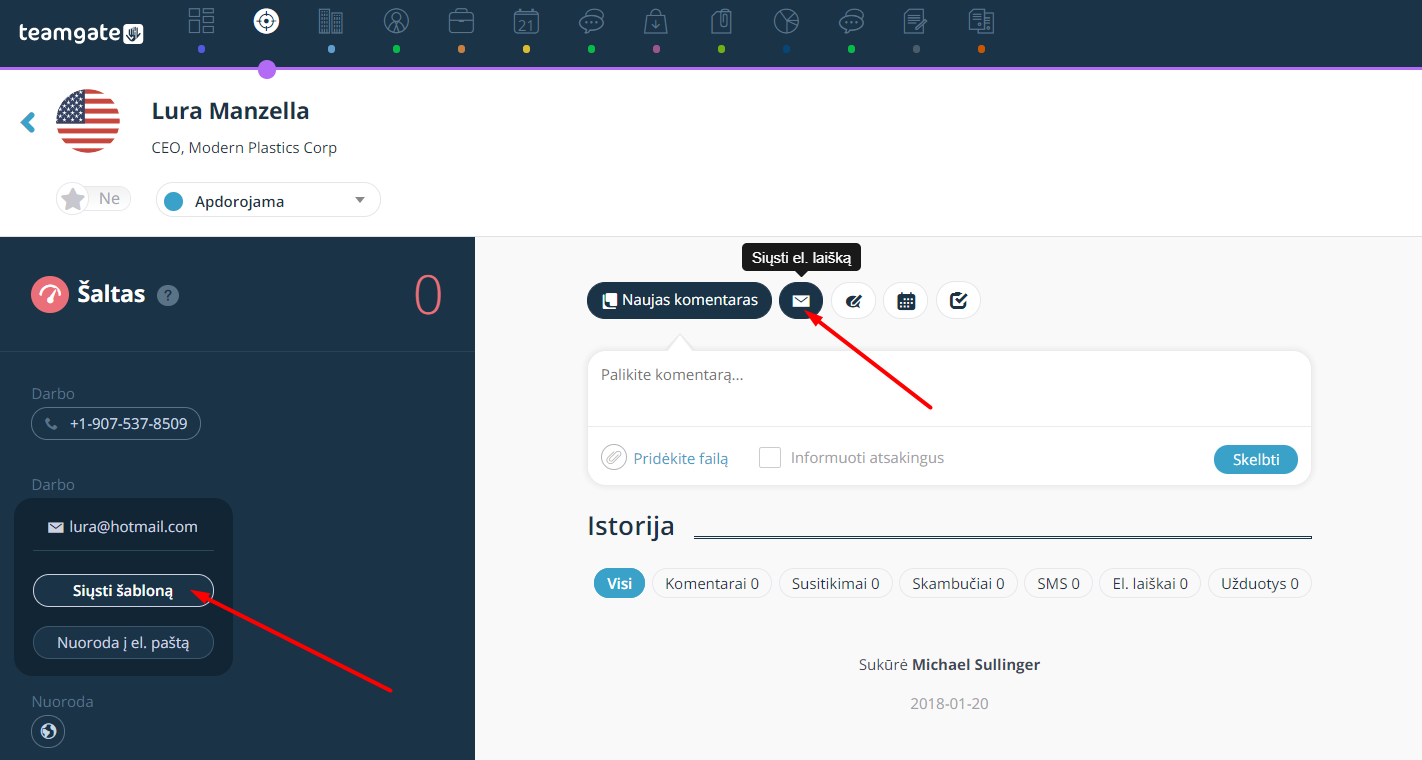Click the help question mark beside Šaltas
The width and height of the screenshot is (1422, 760).
click(168, 295)
